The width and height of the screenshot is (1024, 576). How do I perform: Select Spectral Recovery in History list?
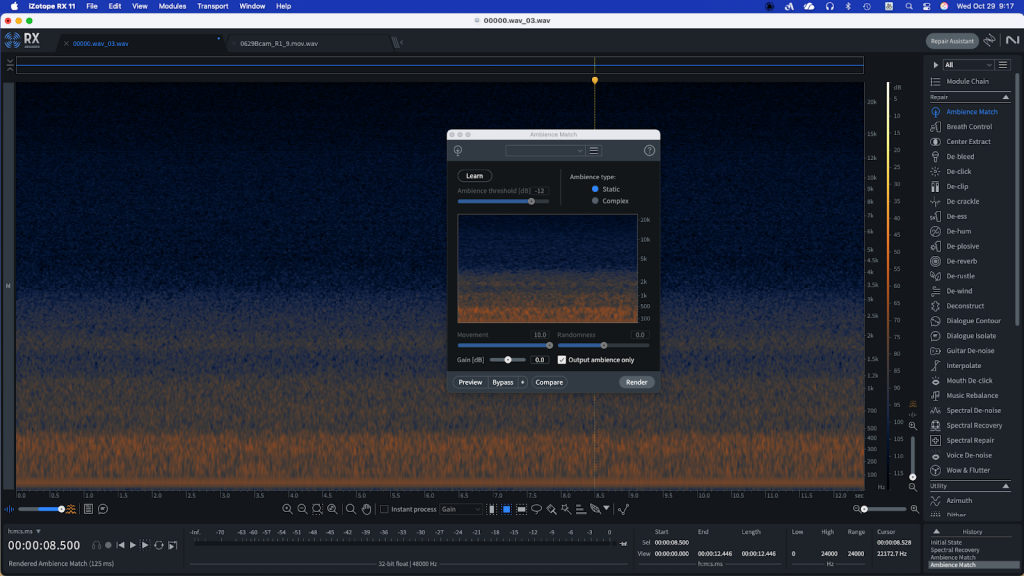pos(953,550)
